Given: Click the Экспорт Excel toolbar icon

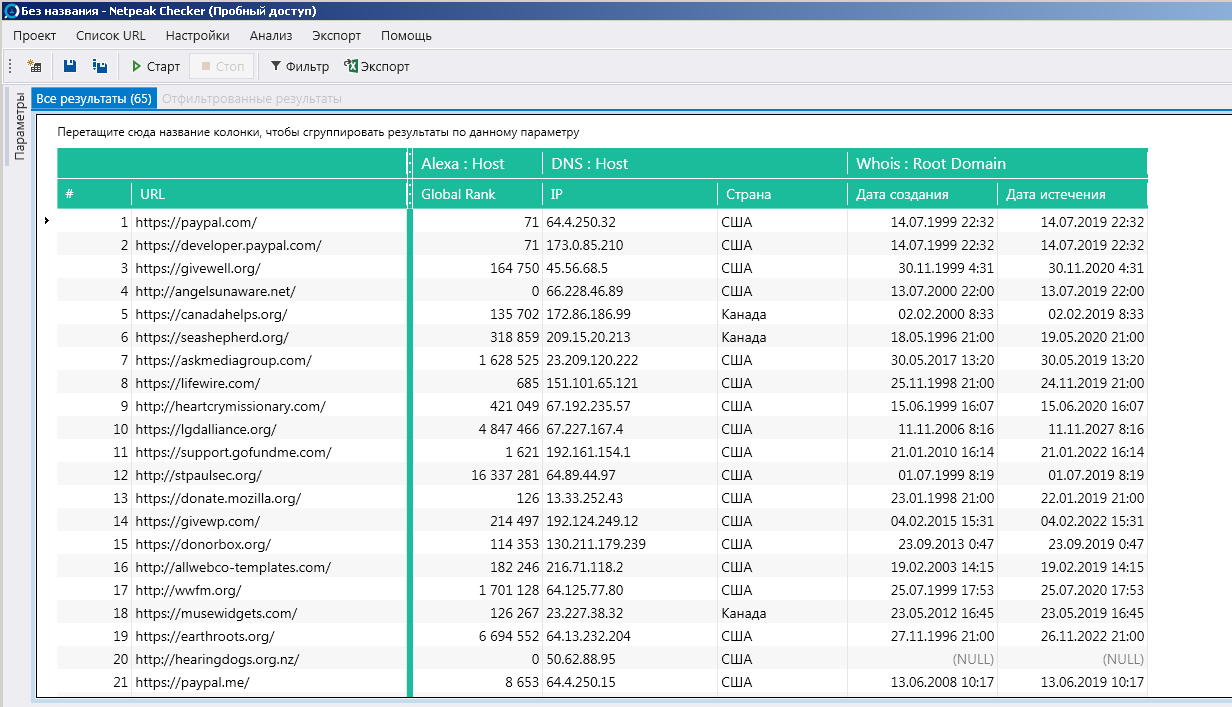Looking at the screenshot, I should (x=376, y=67).
